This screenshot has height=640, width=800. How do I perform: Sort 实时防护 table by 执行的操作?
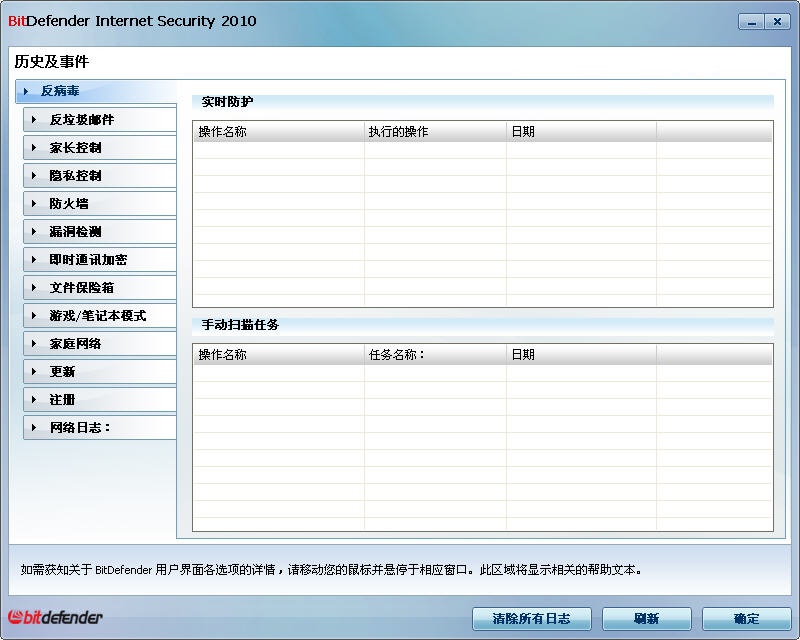pos(435,132)
